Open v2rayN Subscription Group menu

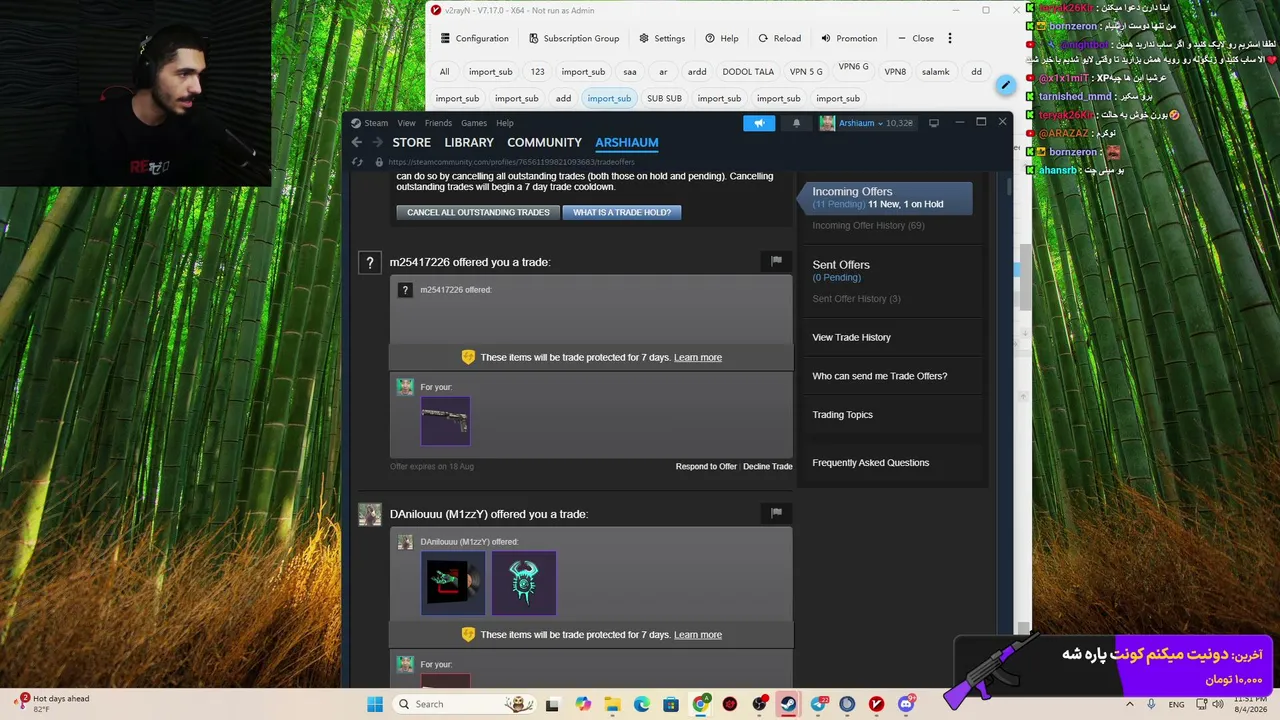click(x=574, y=38)
